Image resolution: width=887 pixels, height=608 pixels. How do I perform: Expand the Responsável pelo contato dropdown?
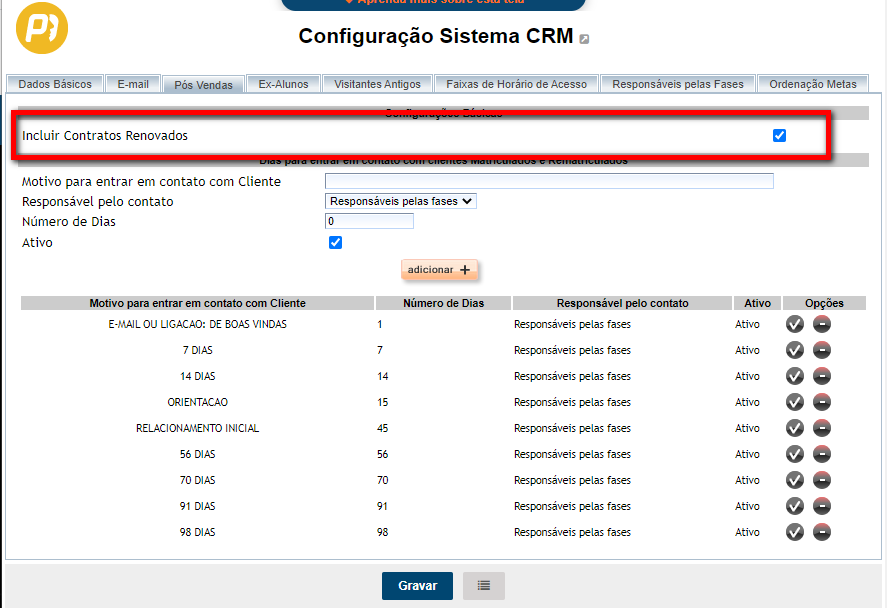pyautogui.click(x=401, y=201)
